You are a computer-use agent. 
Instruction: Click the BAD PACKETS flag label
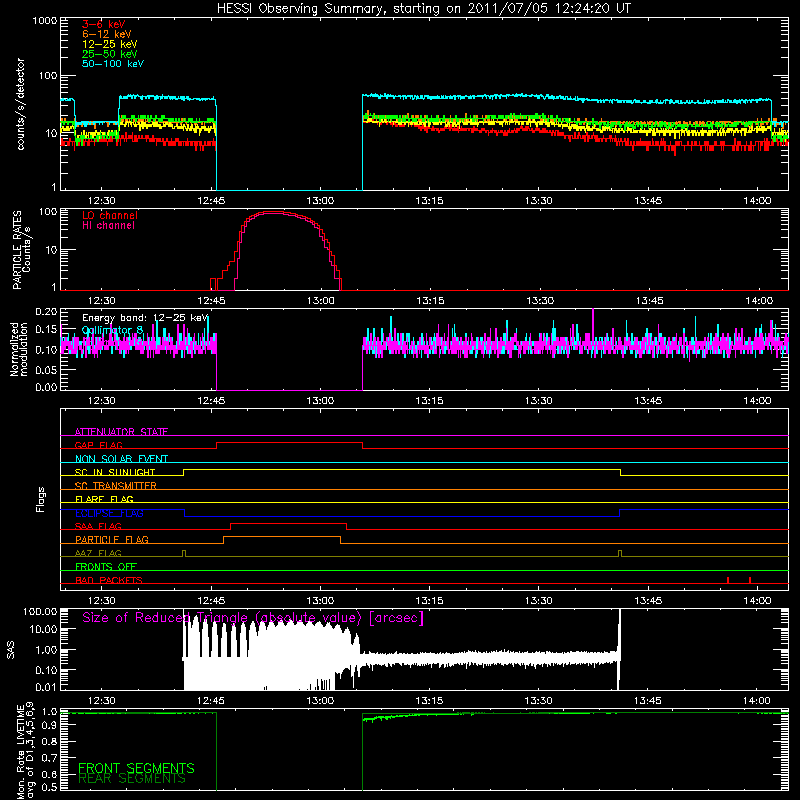[x=109, y=580]
